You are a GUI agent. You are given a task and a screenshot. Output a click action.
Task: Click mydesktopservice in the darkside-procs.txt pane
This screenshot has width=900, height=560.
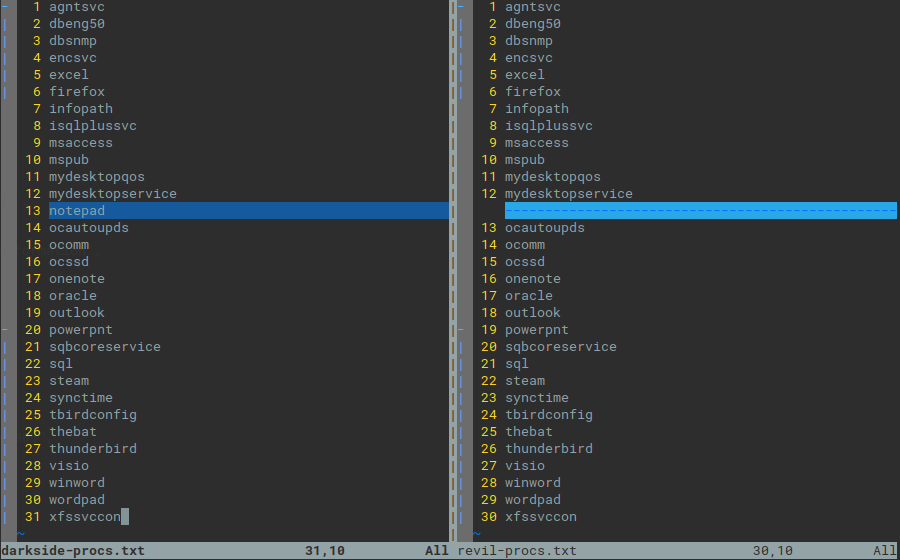pyautogui.click(x=113, y=193)
